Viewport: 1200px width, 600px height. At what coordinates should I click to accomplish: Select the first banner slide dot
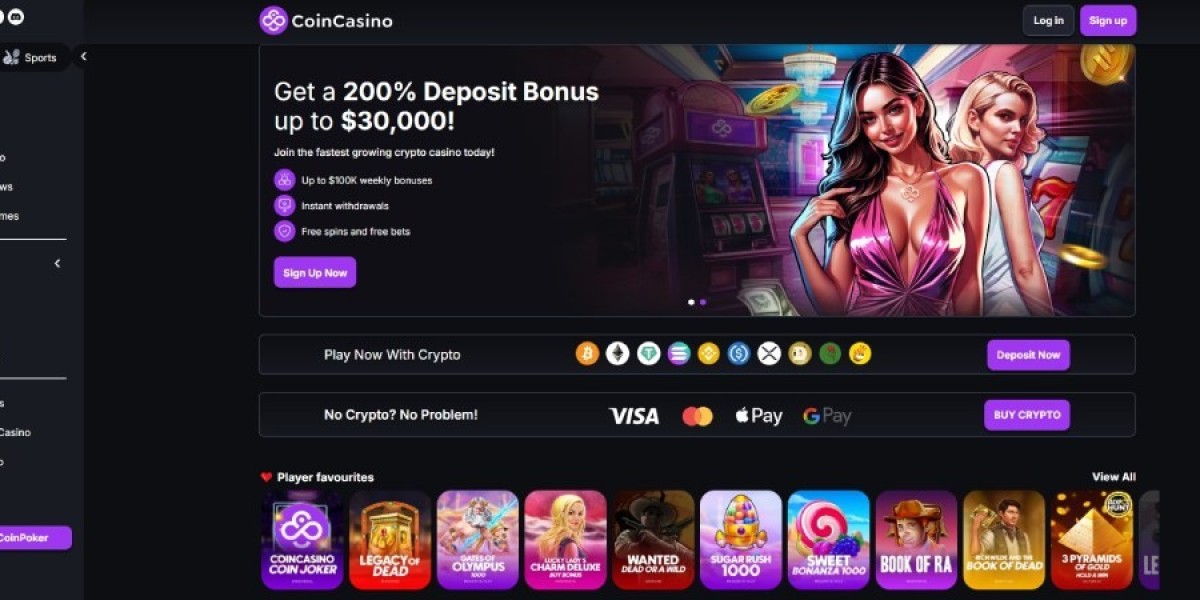click(x=691, y=301)
